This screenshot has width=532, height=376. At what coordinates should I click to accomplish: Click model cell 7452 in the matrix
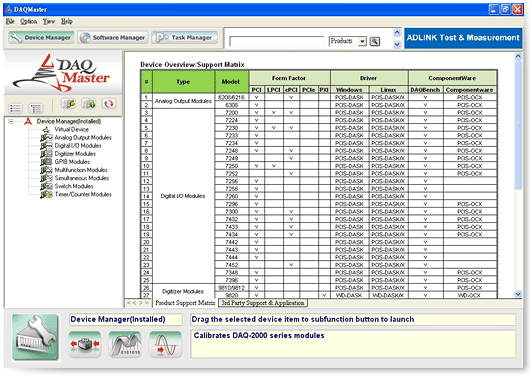click(232, 265)
